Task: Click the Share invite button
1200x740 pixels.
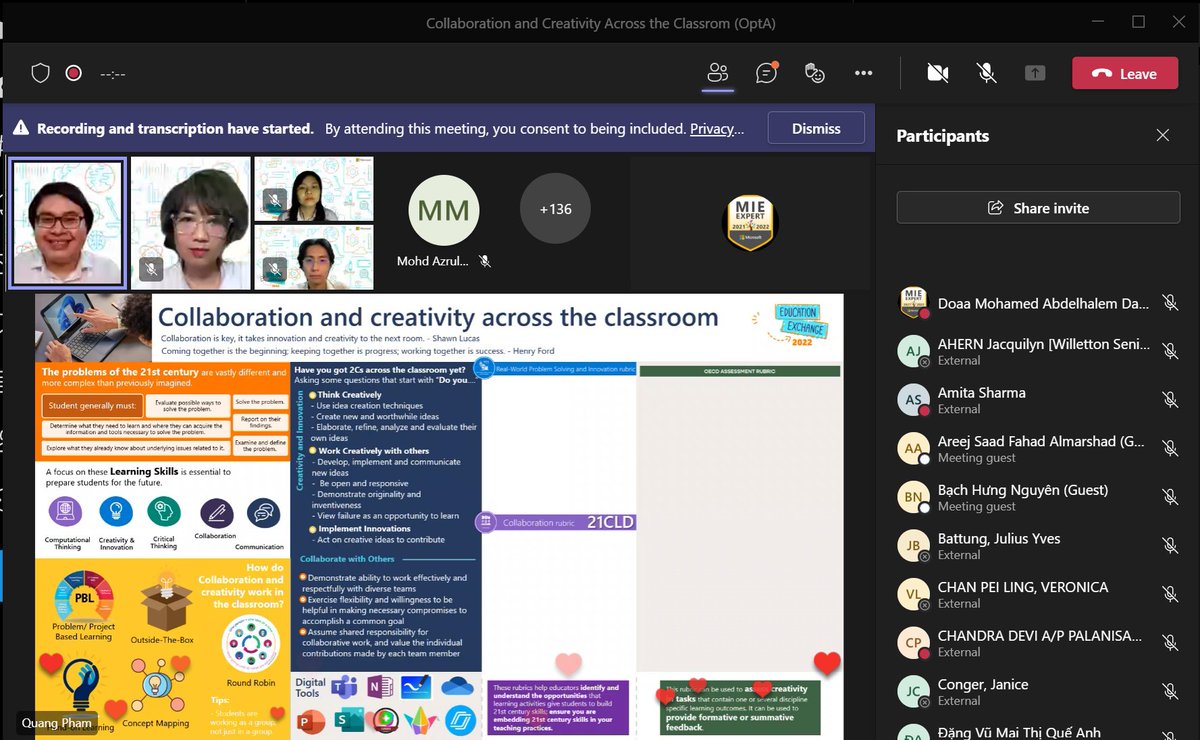Action: (x=1038, y=208)
